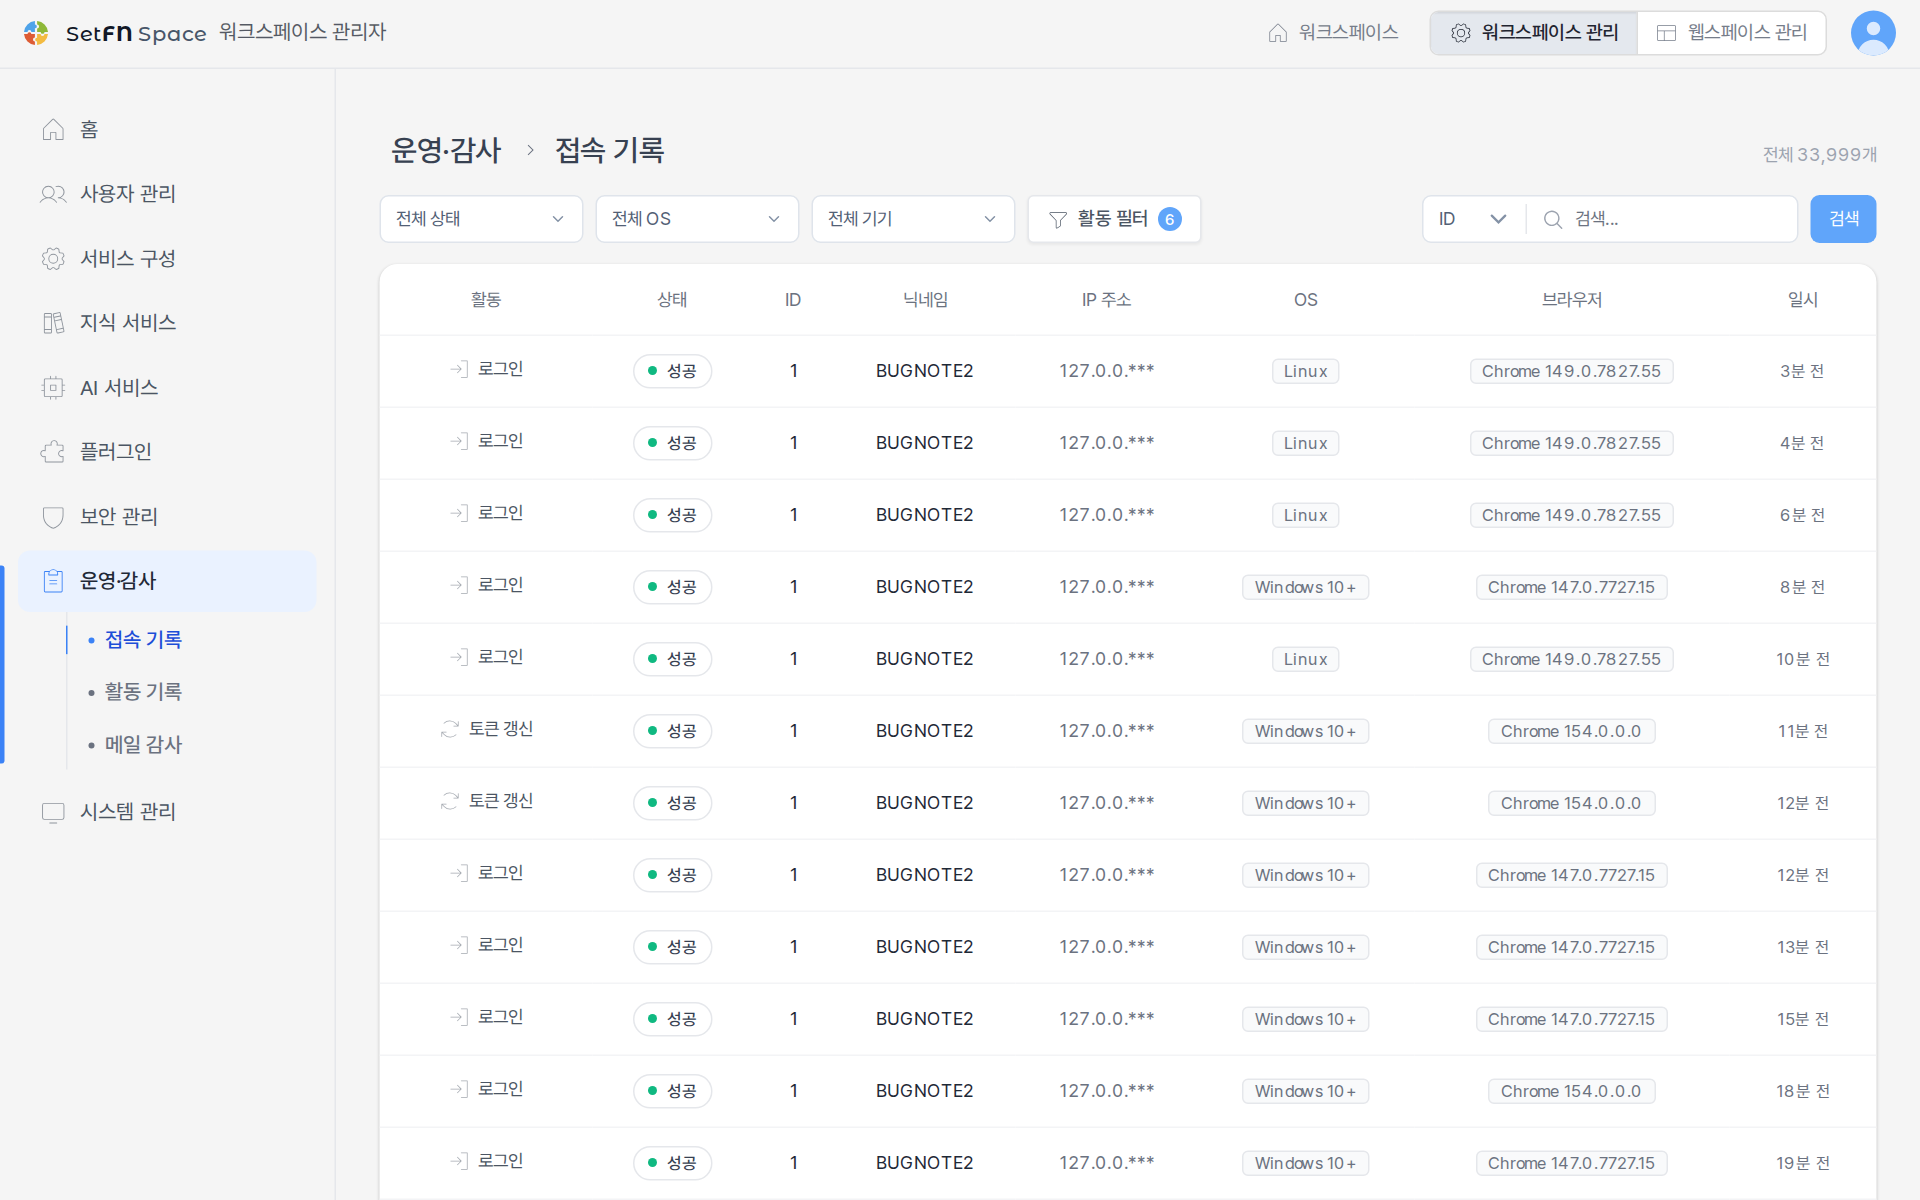Image resolution: width=1920 pixels, height=1200 pixels.
Task: Click Linux tag at 10분 전 row
Action: coord(1305,659)
